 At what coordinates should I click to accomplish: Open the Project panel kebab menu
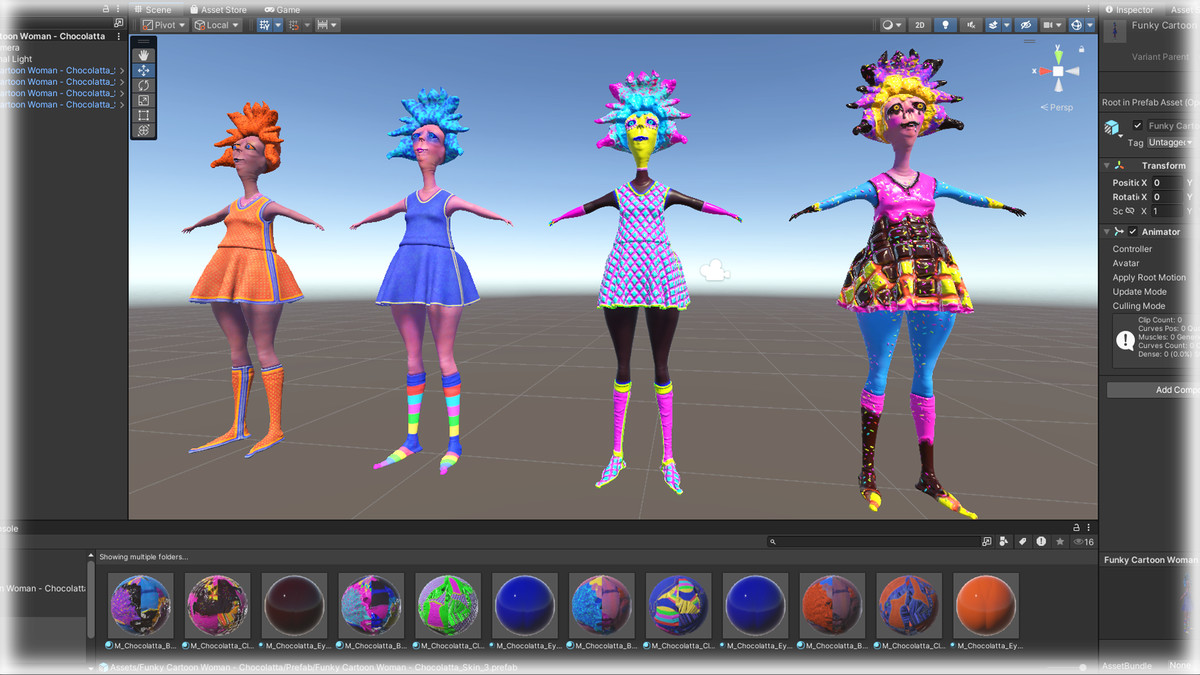point(1091,527)
